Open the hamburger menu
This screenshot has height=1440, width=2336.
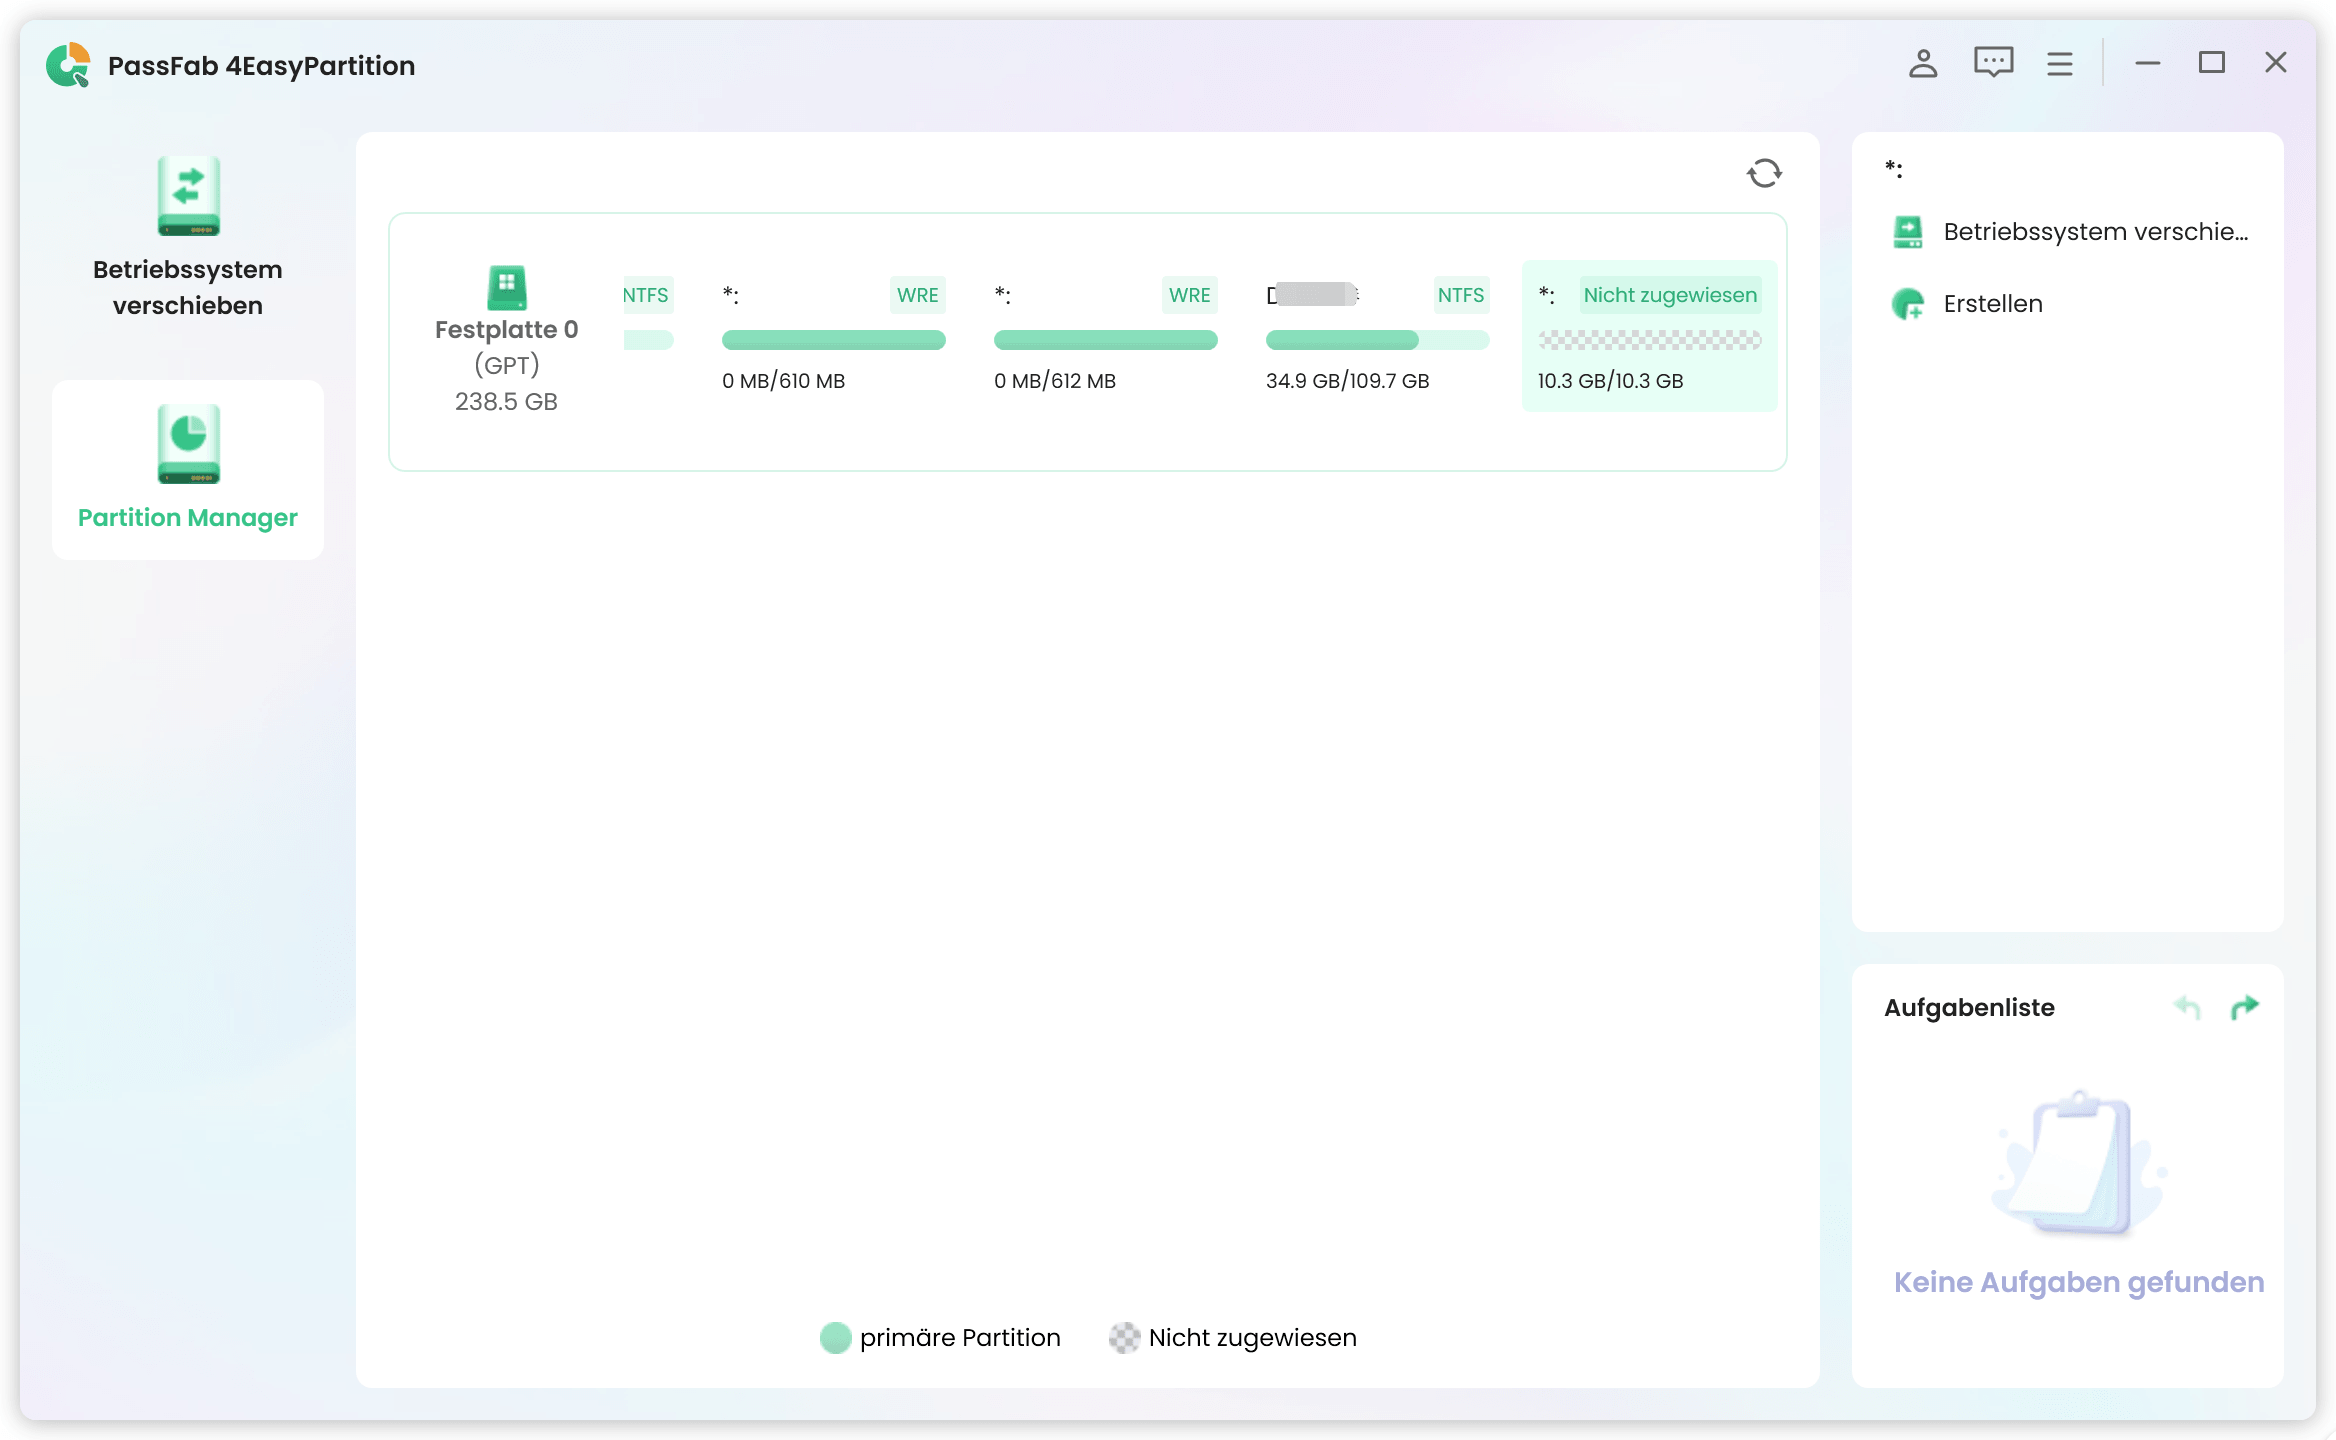coord(2059,64)
